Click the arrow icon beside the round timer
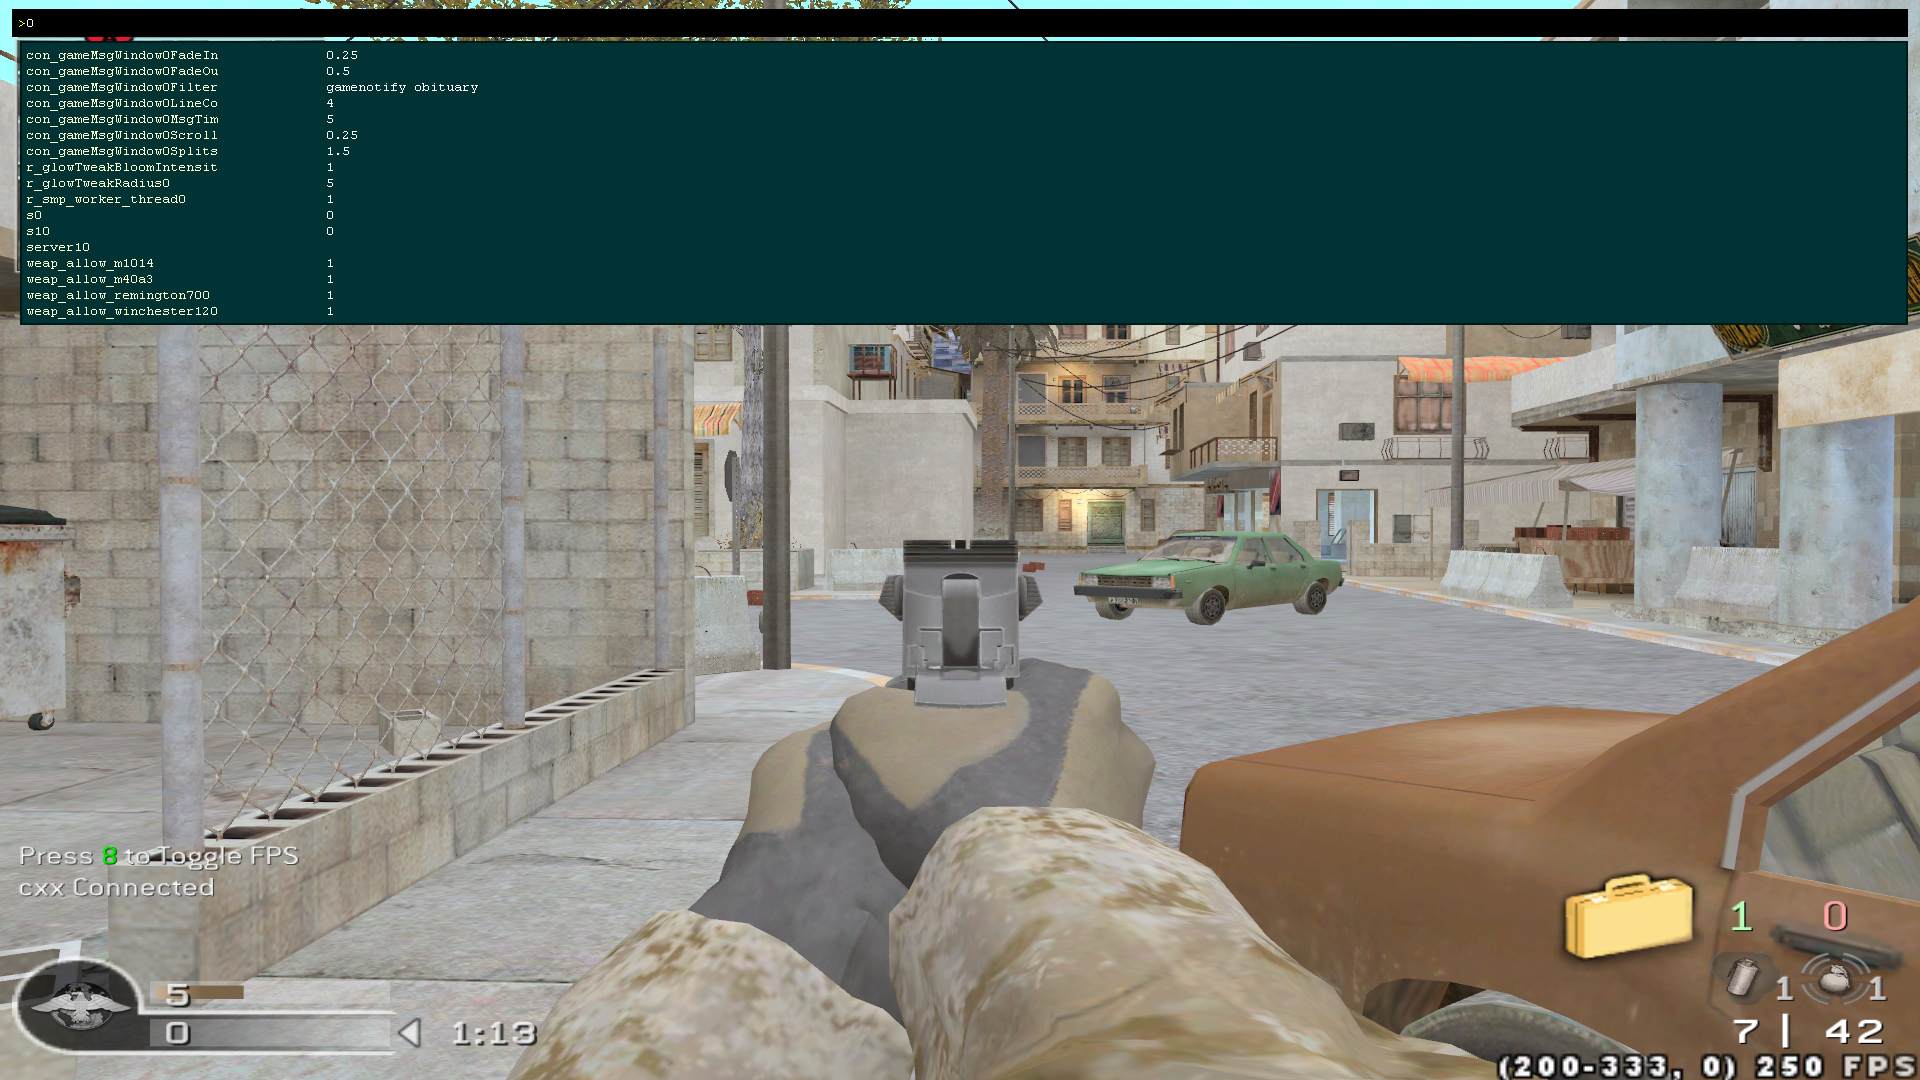Screen dimensions: 1920x1080 (409, 1032)
